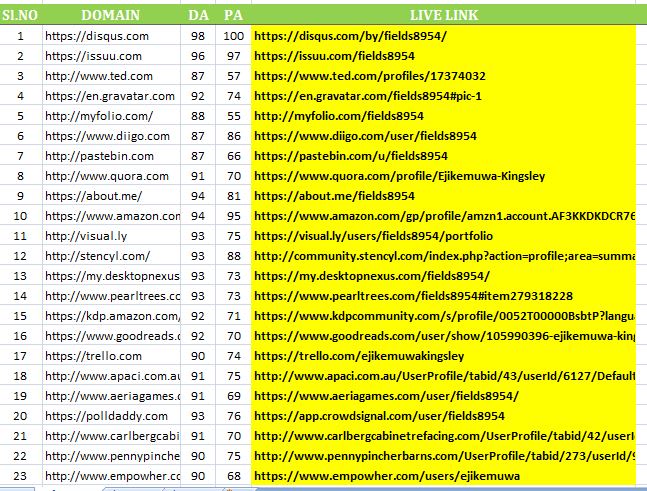Select domain cell https://trello.com
This screenshot has height=491, width=647.
[x=111, y=356]
